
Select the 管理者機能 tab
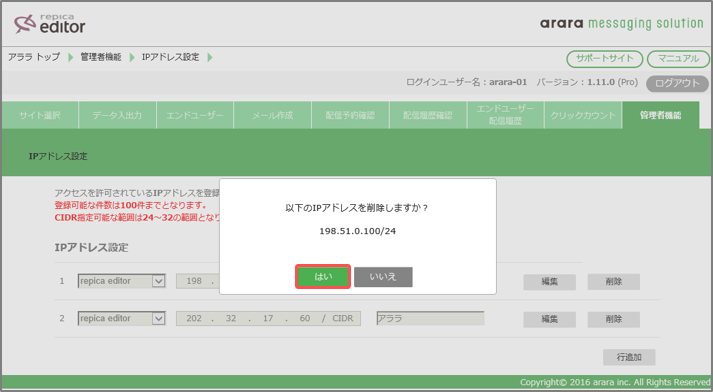point(661,116)
